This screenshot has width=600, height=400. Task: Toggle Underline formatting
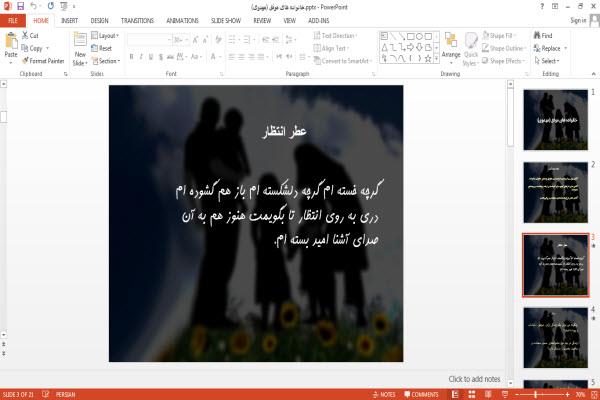151,57
